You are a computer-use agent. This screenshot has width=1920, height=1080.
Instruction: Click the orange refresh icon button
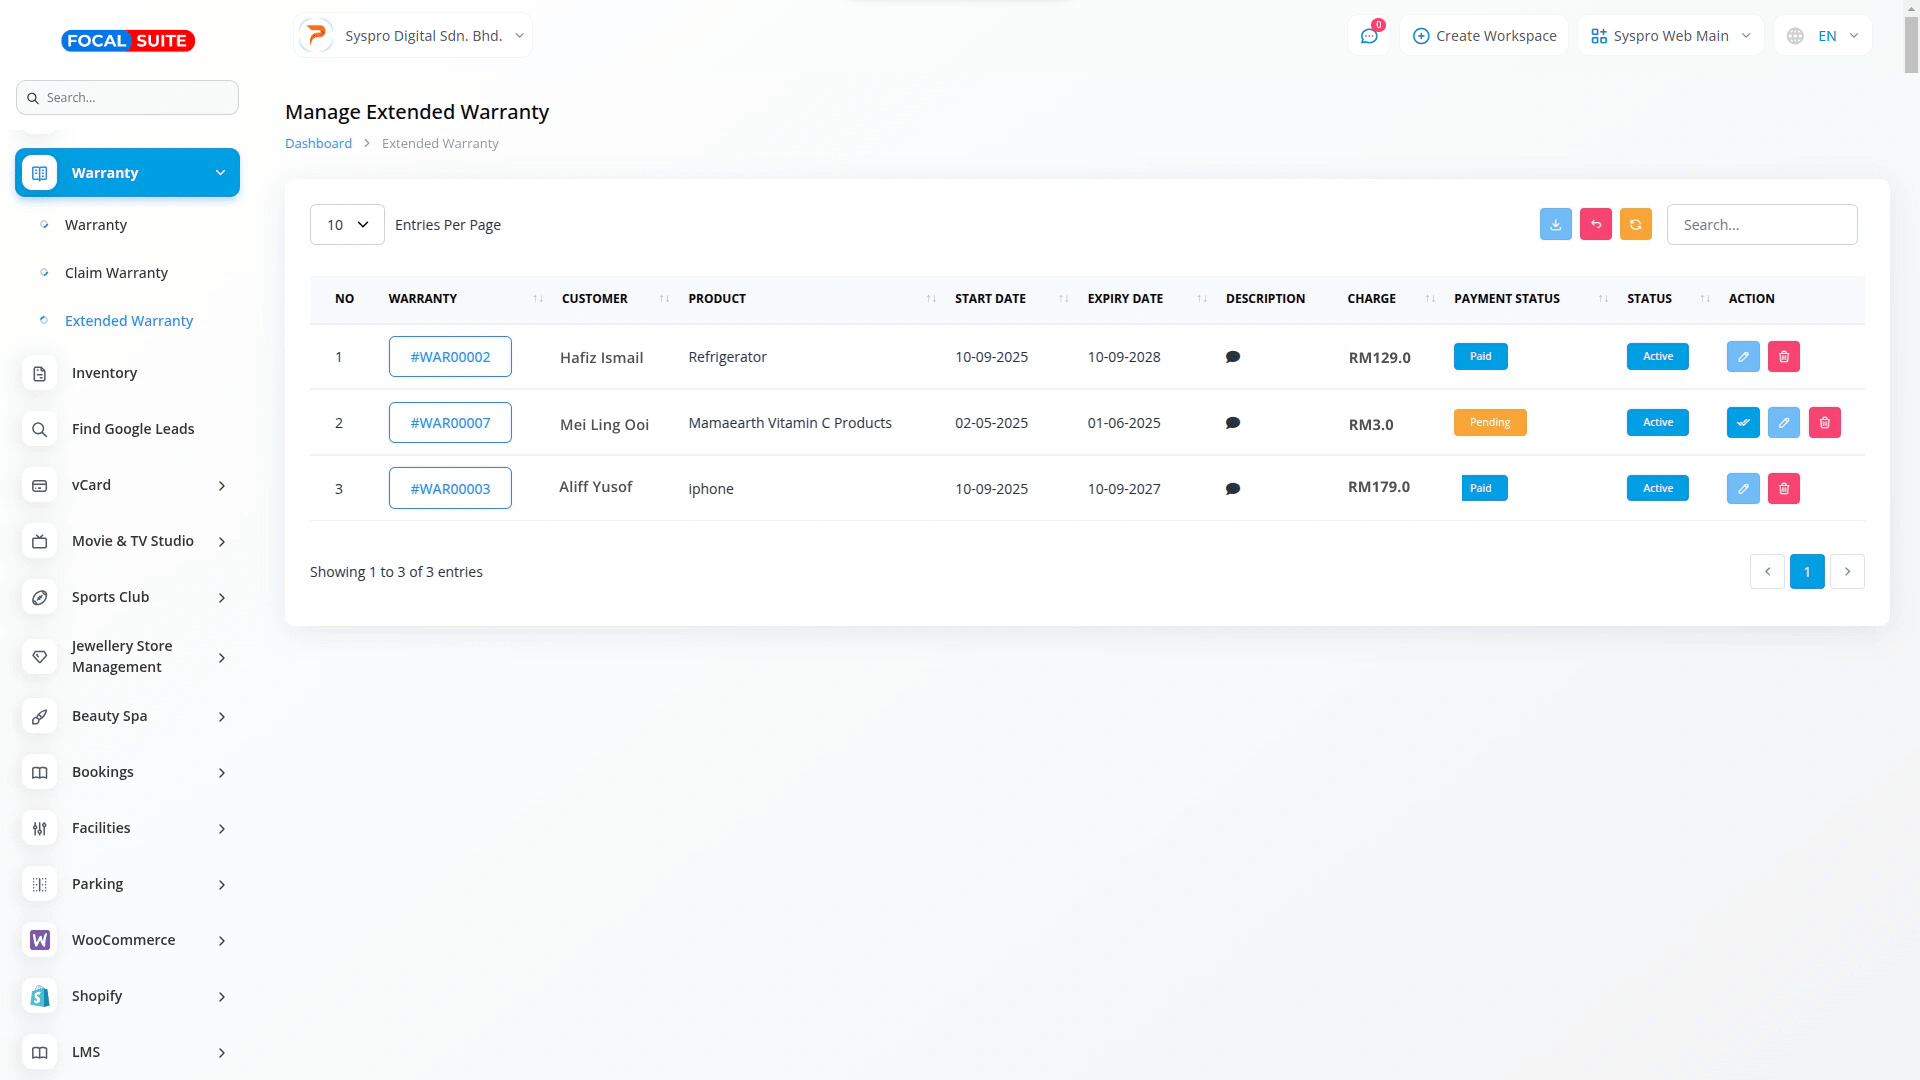coord(1635,225)
